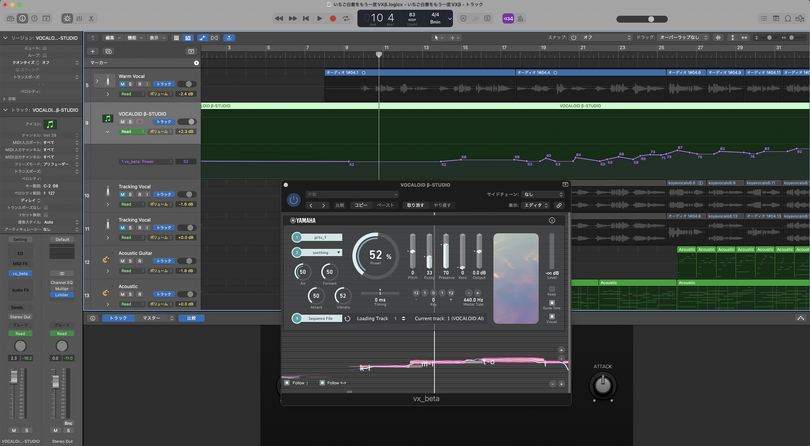Click the Presence vertical slider
The width and height of the screenshot is (810, 446).
pos(446,251)
